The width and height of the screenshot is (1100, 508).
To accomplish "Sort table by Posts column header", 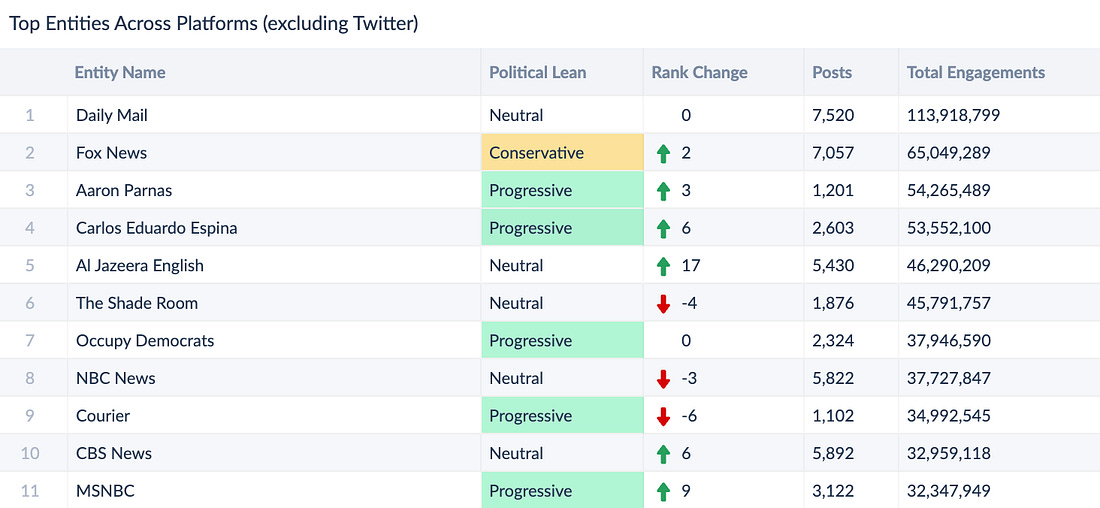I will point(832,72).
